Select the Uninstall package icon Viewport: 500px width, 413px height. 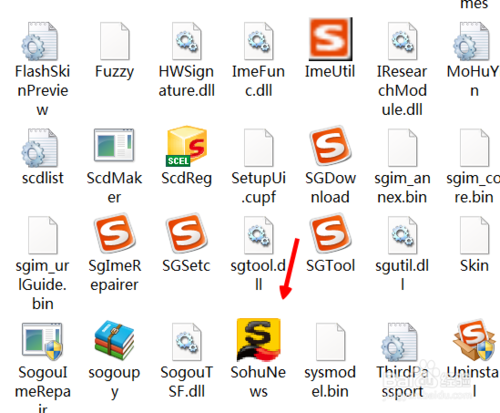point(474,340)
